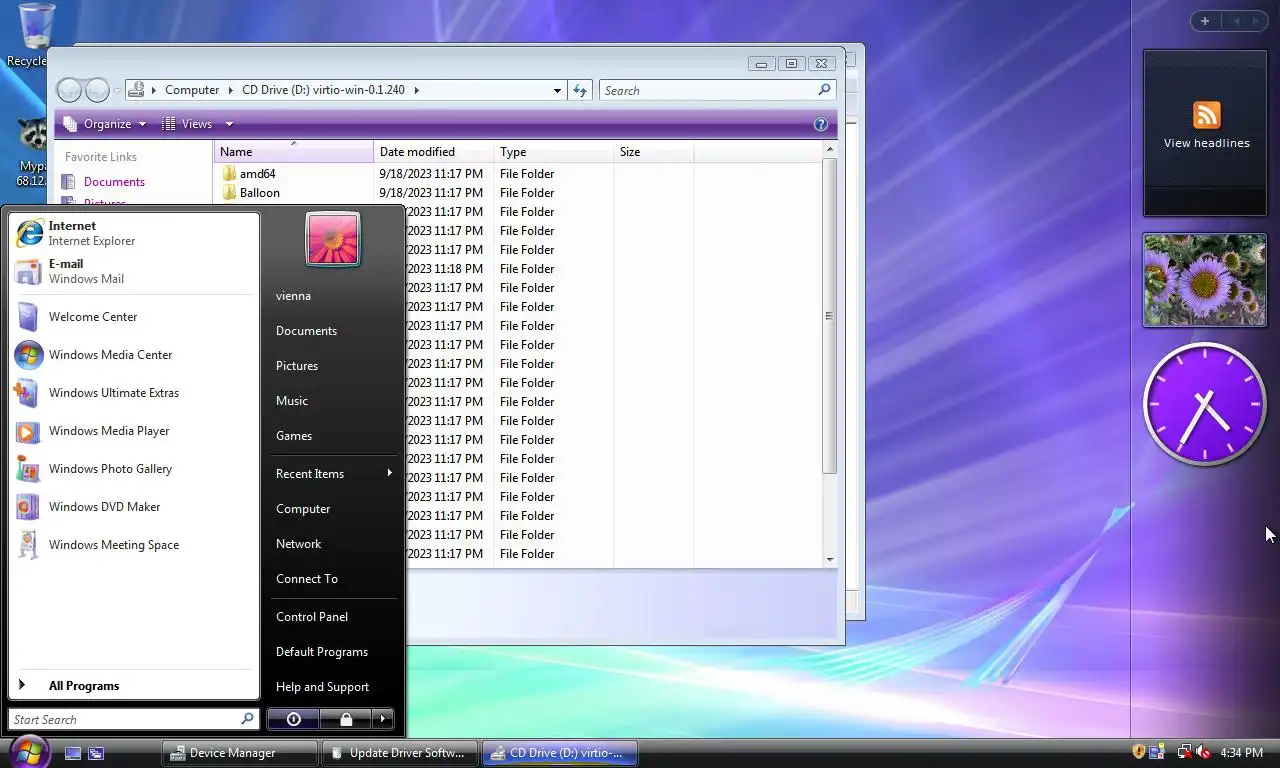1280x768 pixels.
Task: Click the RSS View headlines gadget
Action: [x=1206, y=132]
